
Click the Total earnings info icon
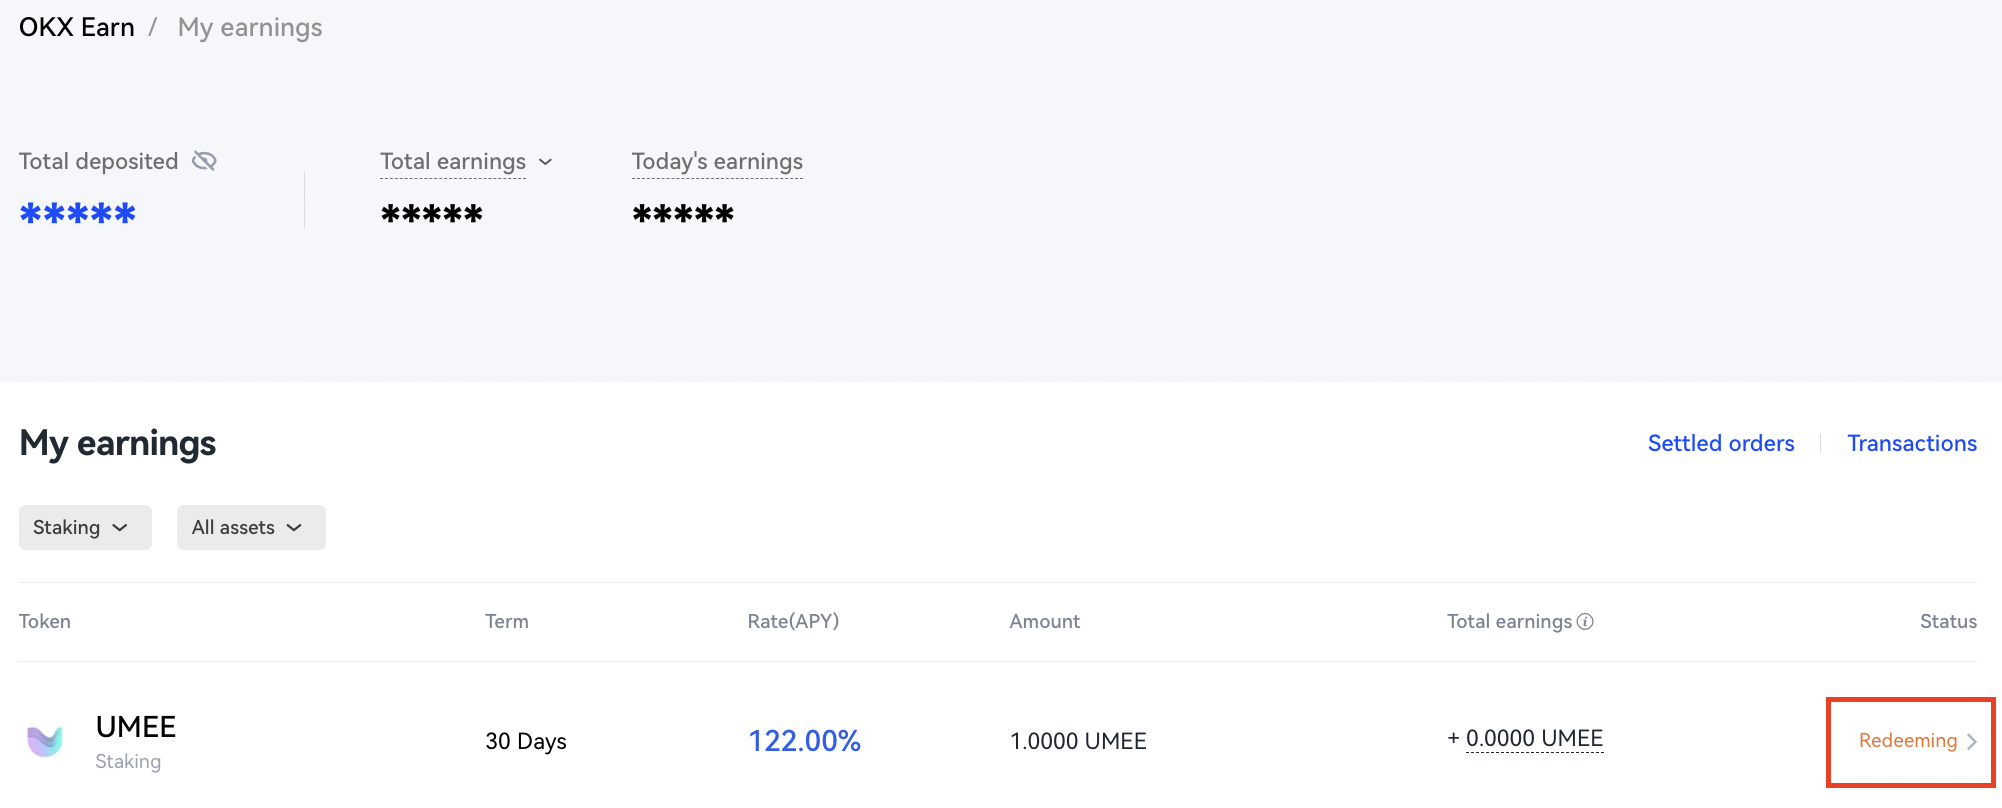pos(1585,621)
